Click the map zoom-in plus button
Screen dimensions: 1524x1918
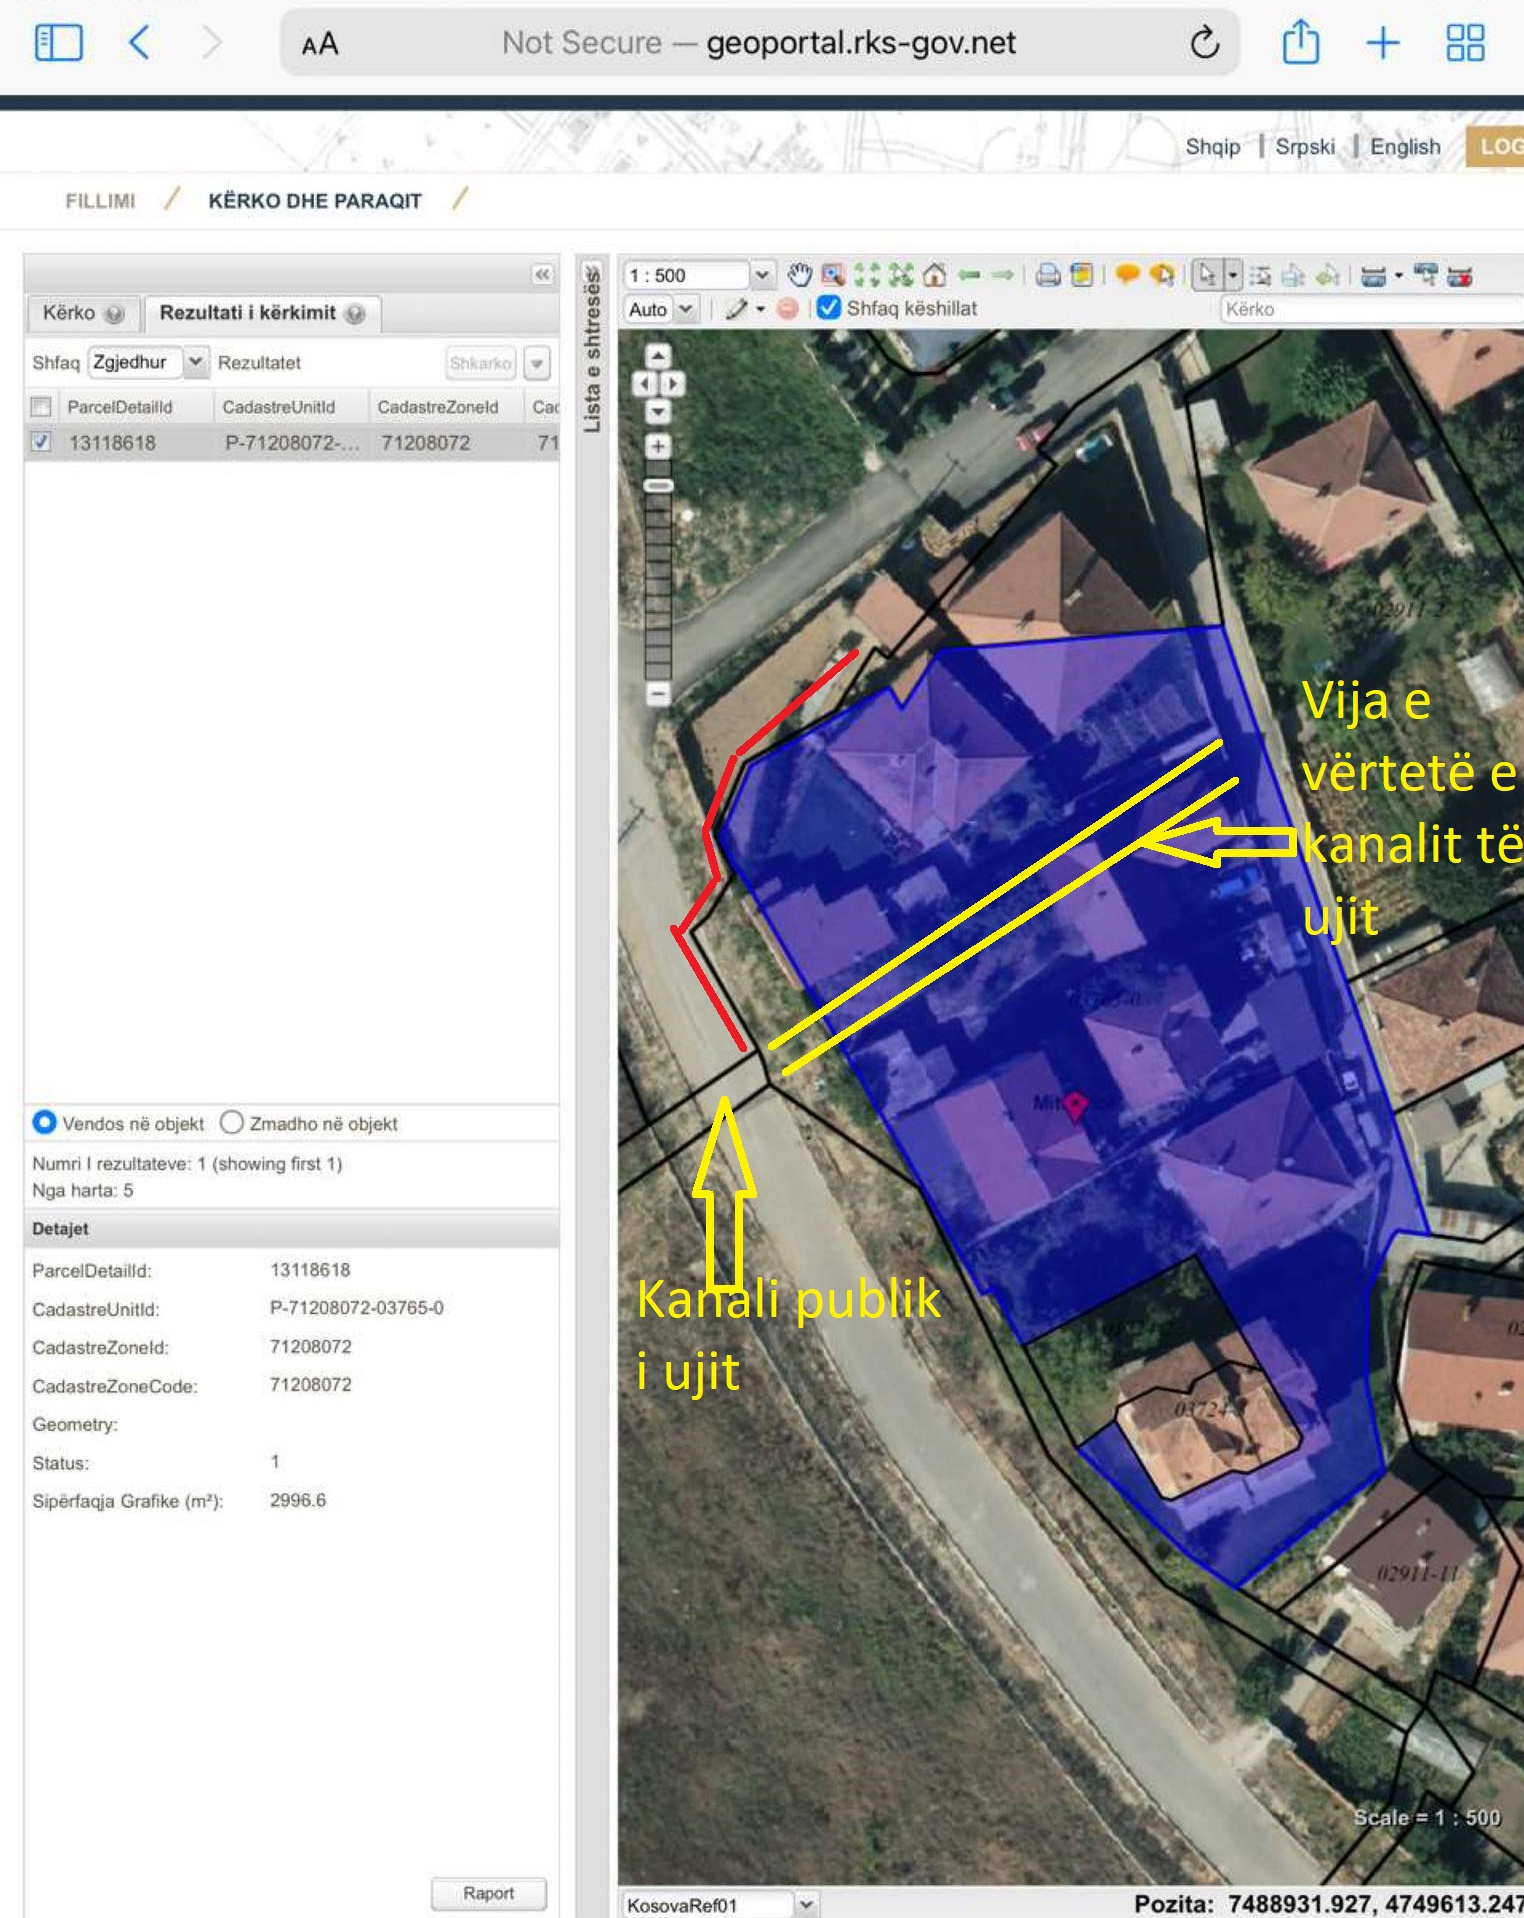click(658, 446)
